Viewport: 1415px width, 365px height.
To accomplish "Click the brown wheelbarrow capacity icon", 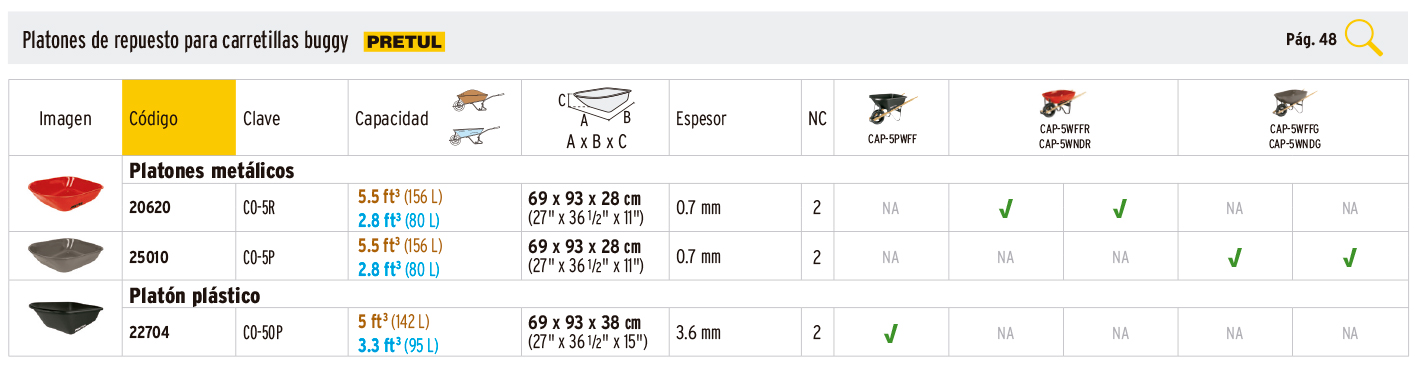I will 474,100.
